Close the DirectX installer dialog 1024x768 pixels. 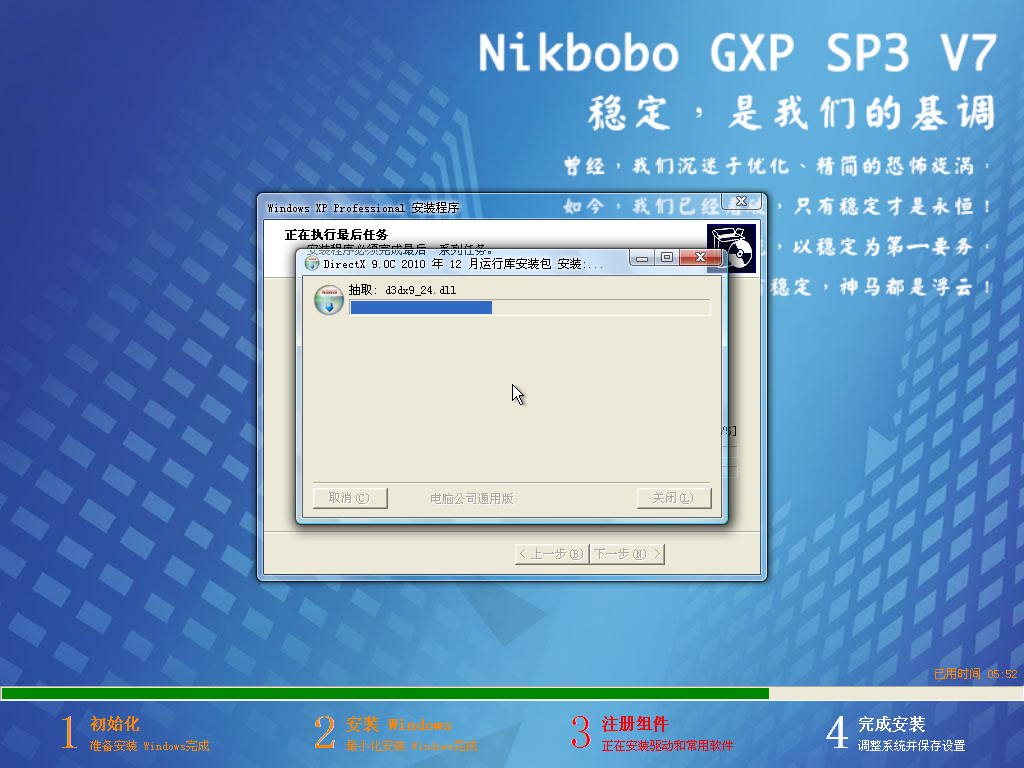coord(699,257)
